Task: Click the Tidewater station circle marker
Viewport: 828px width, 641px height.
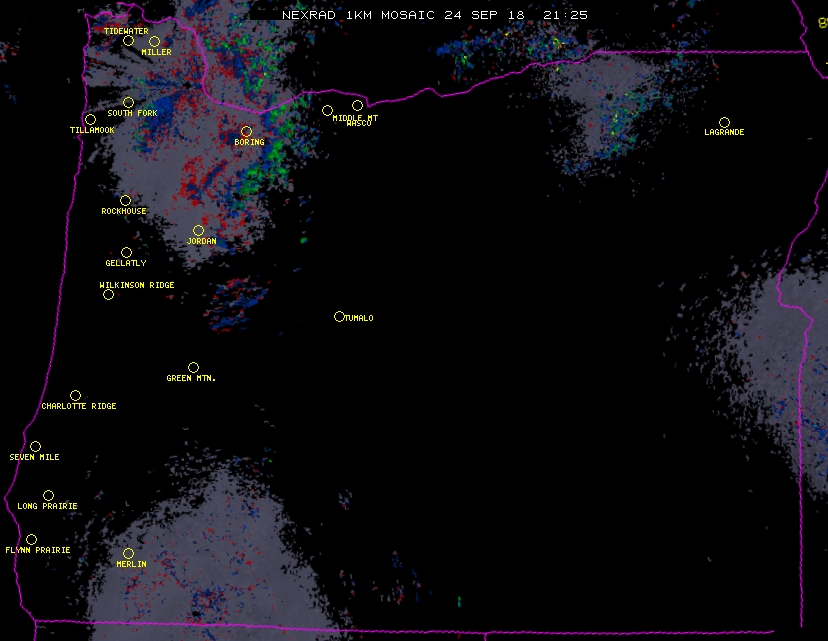Action: (x=128, y=41)
